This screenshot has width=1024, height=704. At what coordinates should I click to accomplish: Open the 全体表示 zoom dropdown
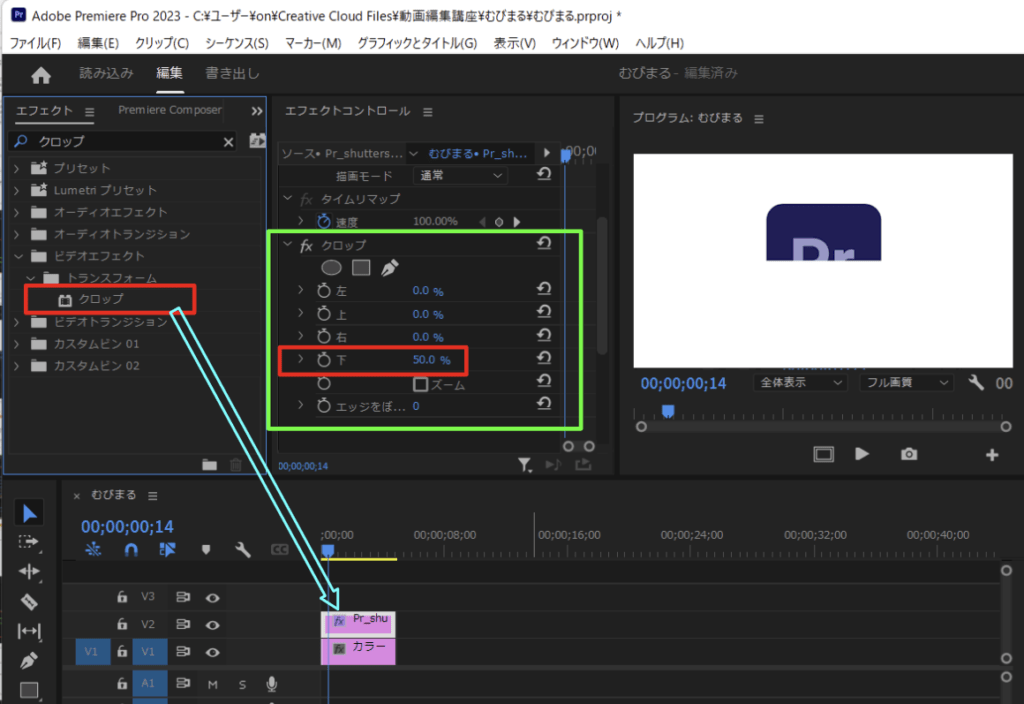click(x=801, y=382)
